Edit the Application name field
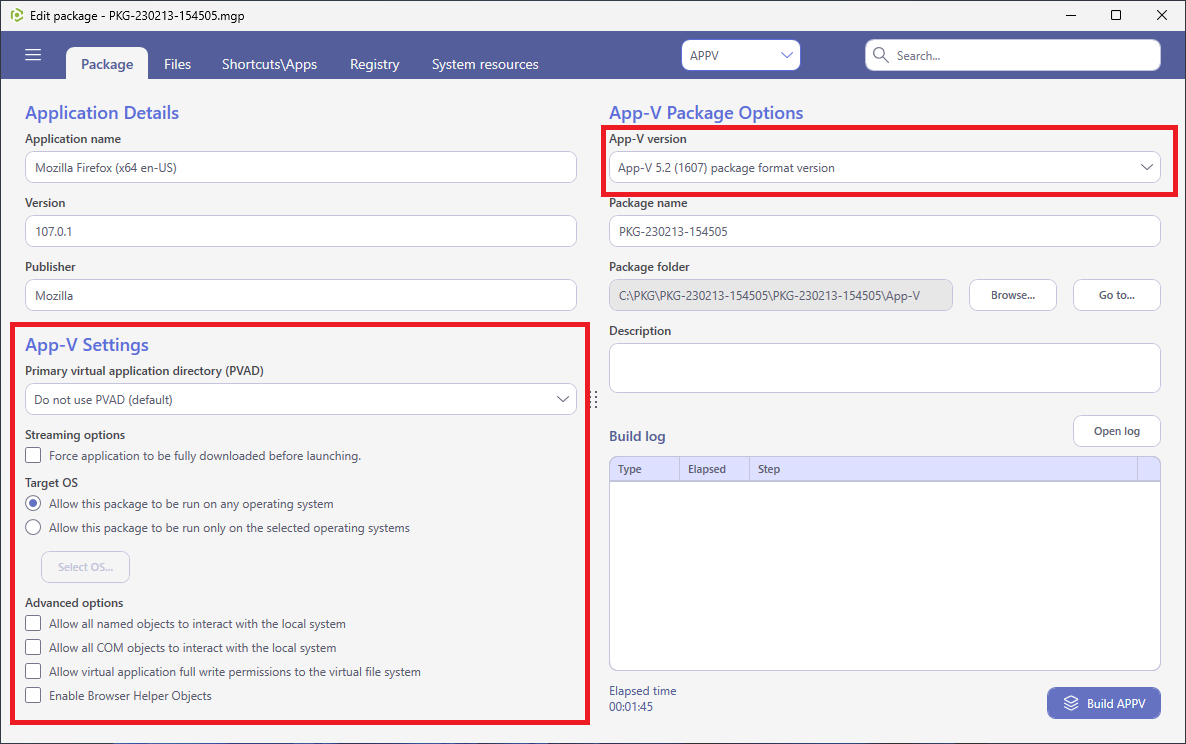The height and width of the screenshot is (744, 1186). click(x=301, y=167)
